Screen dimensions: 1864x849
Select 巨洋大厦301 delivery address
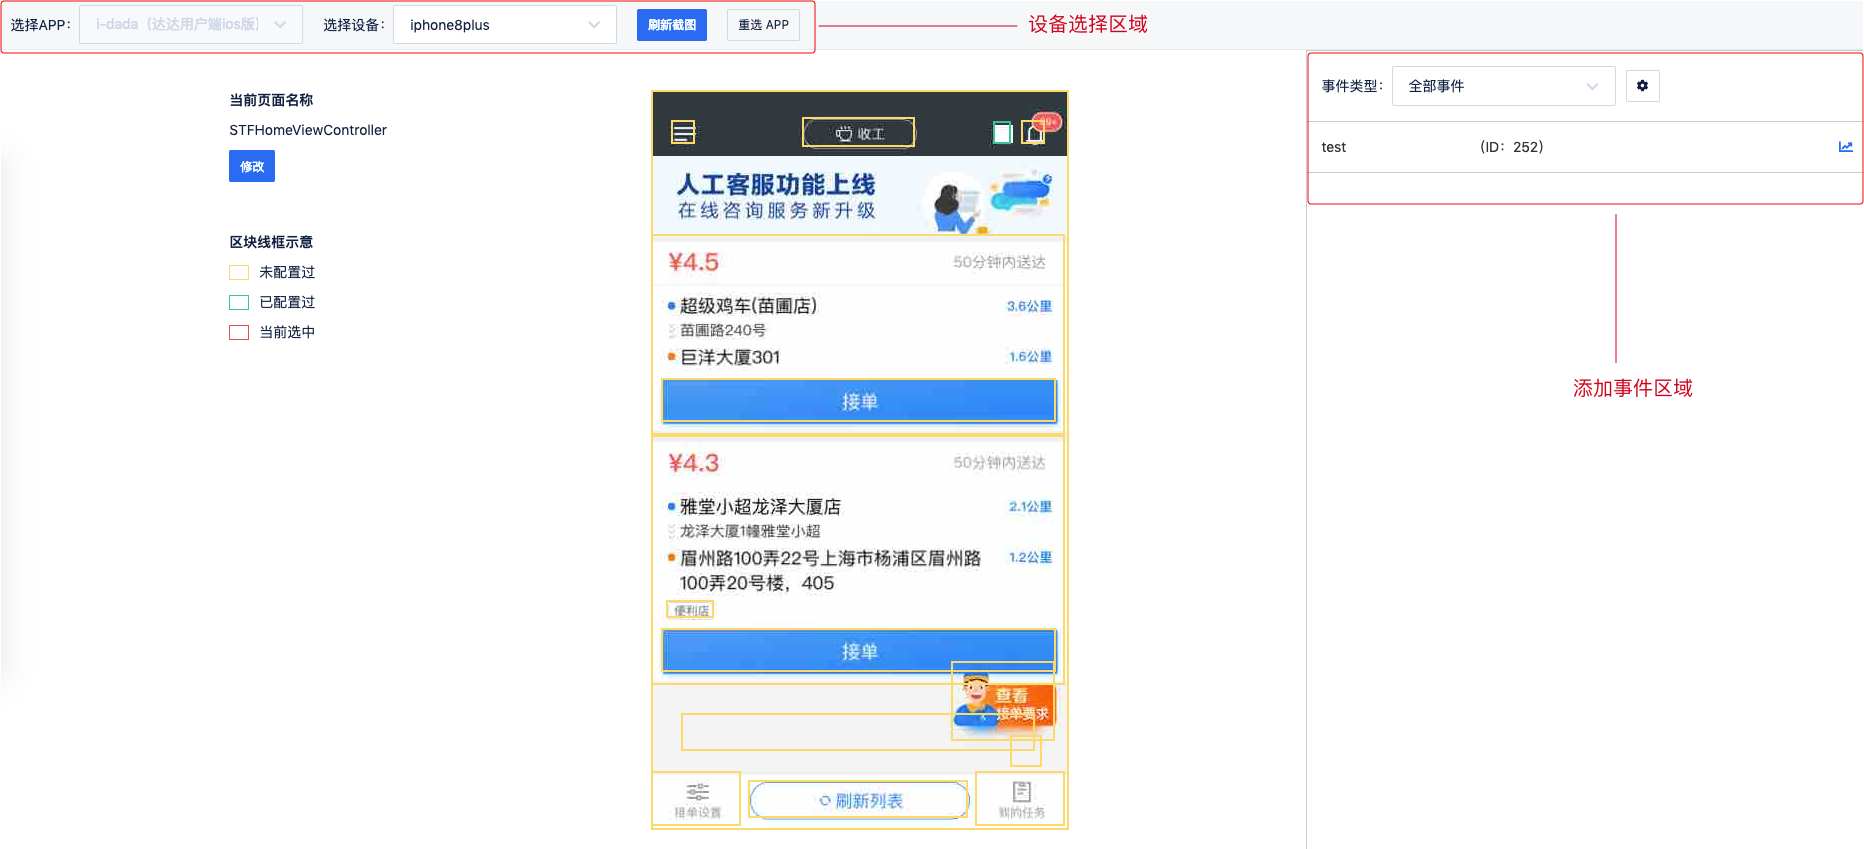[730, 357]
